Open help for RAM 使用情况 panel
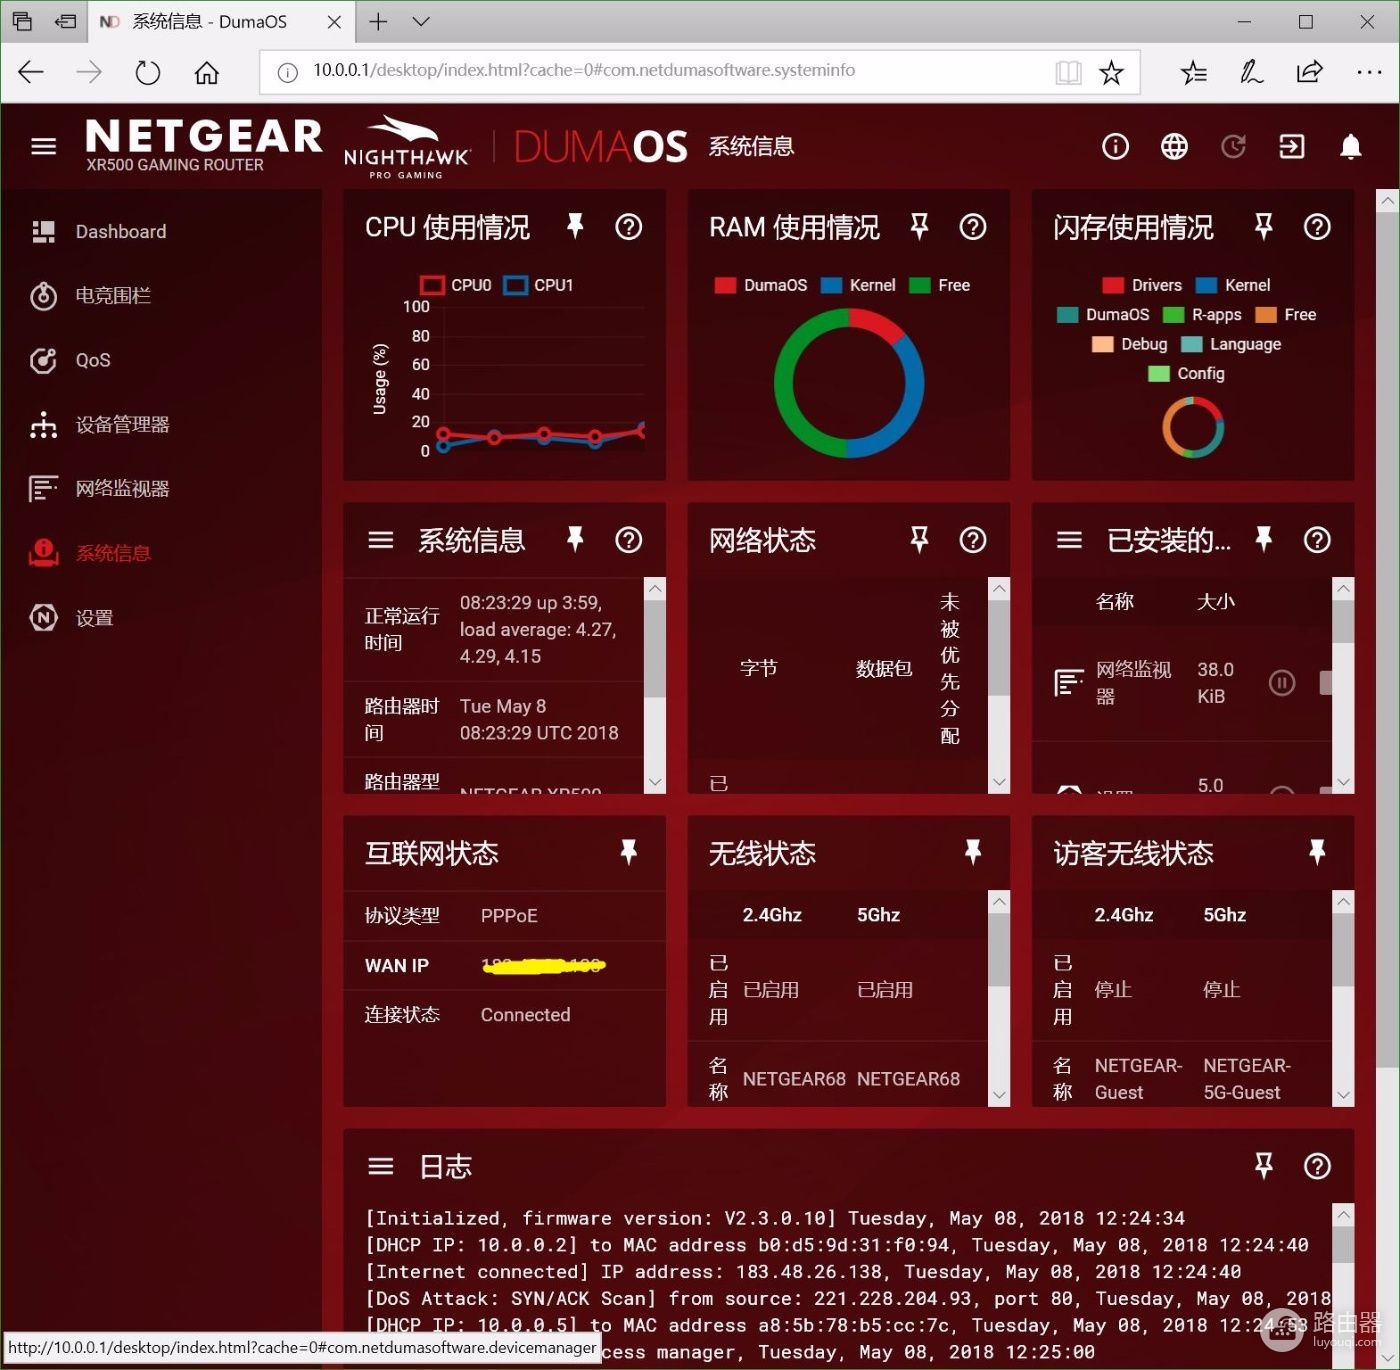 (972, 227)
